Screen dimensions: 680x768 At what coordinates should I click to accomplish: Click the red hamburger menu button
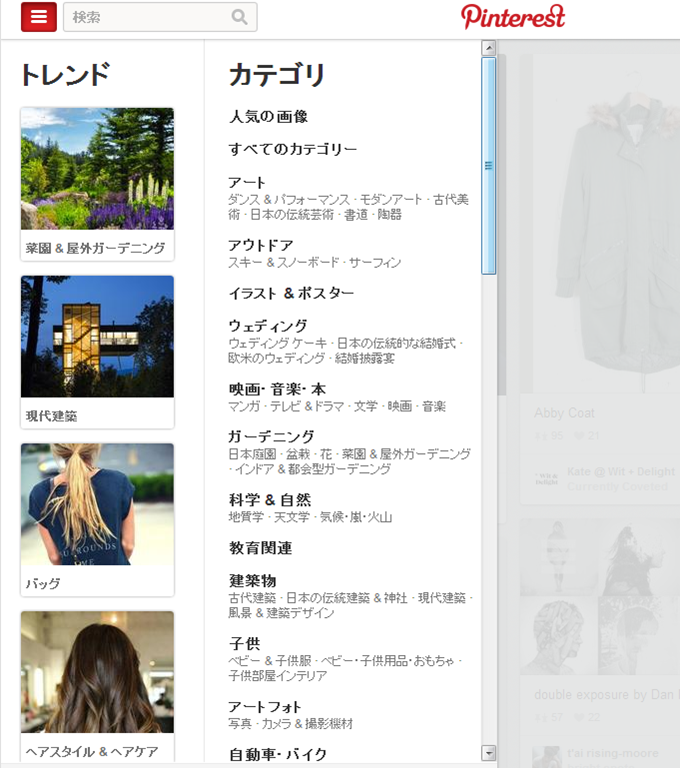pyautogui.click(x=38, y=17)
